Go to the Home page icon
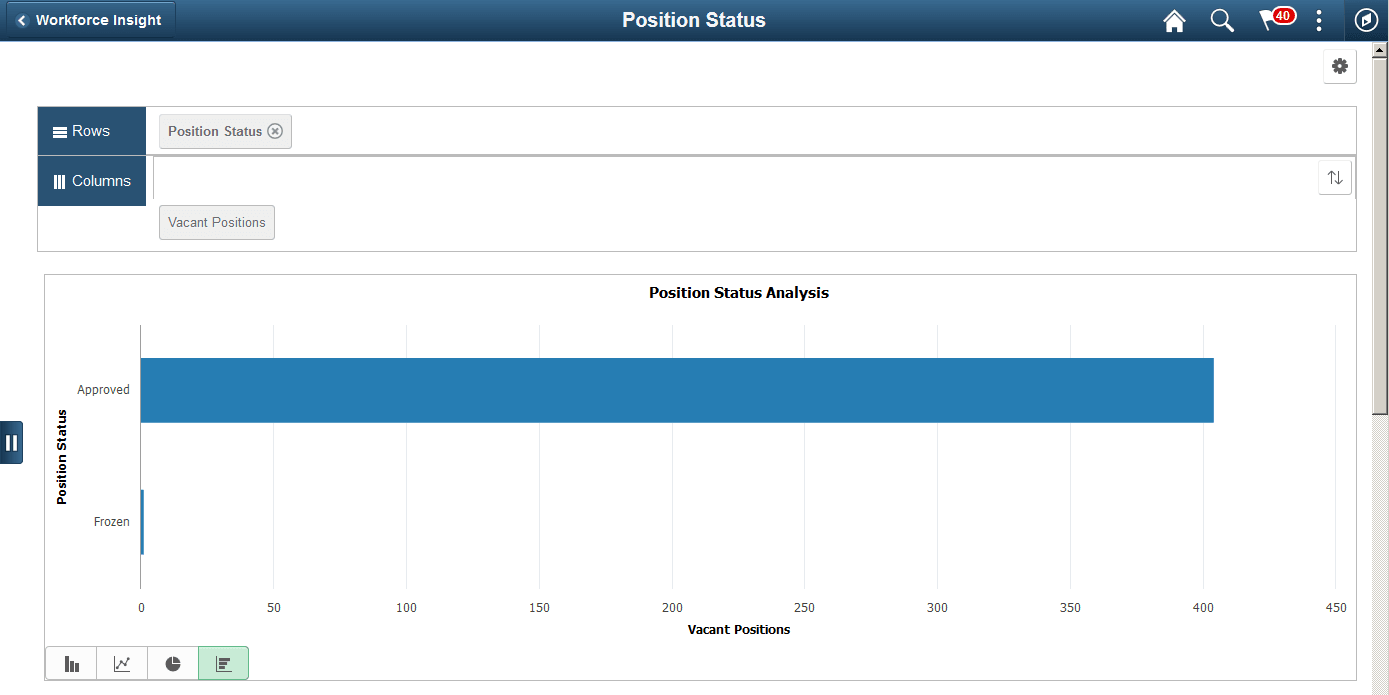The image size is (1389, 695). (1174, 20)
